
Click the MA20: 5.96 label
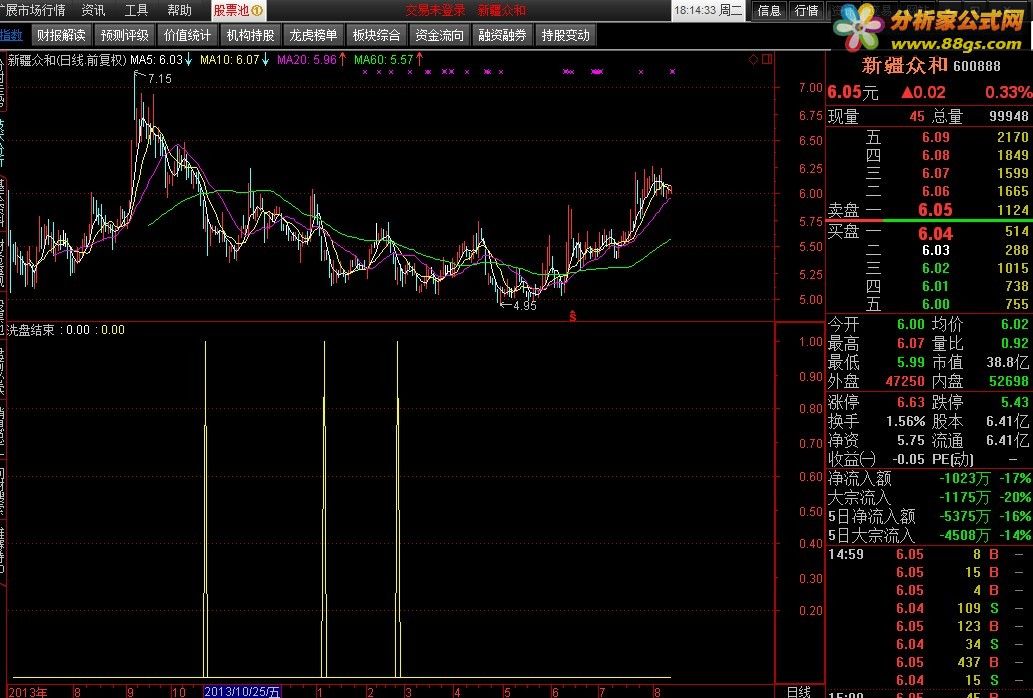click(x=306, y=60)
